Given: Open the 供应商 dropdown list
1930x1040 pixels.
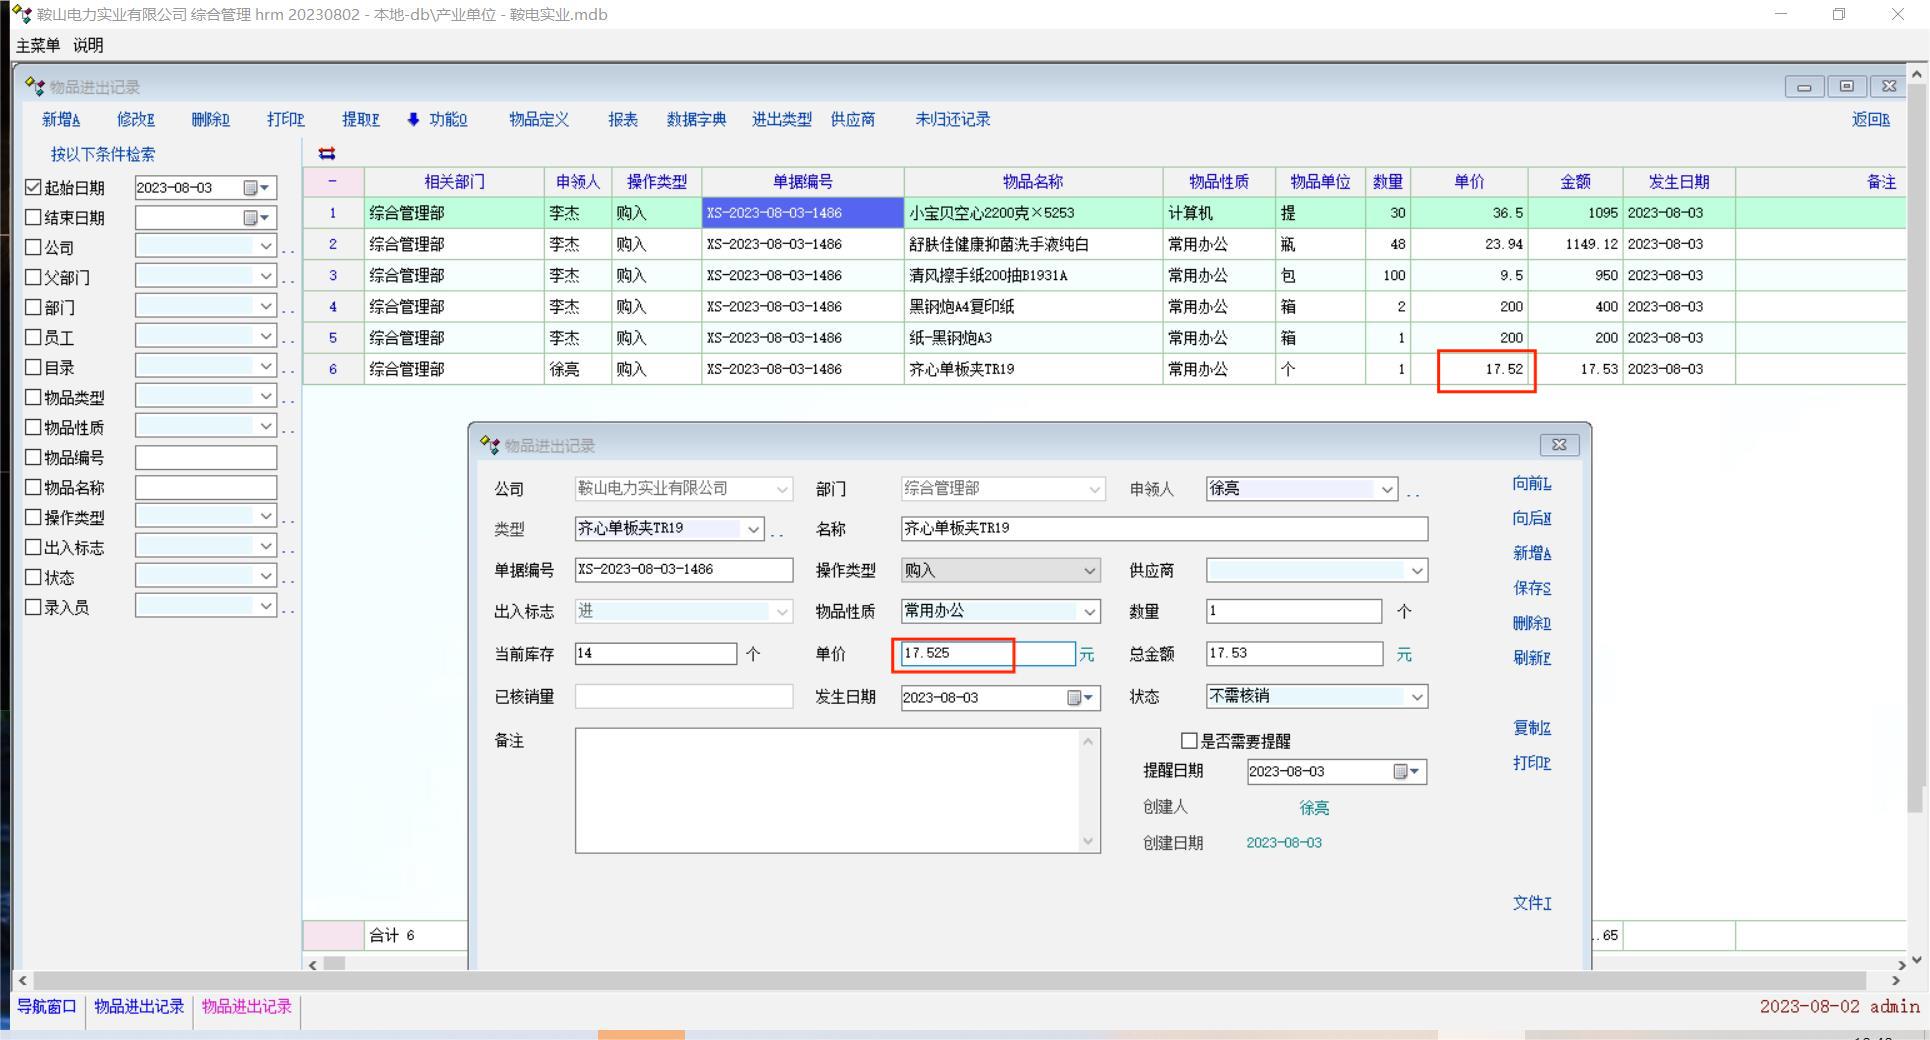Looking at the screenshot, I should click(1416, 571).
